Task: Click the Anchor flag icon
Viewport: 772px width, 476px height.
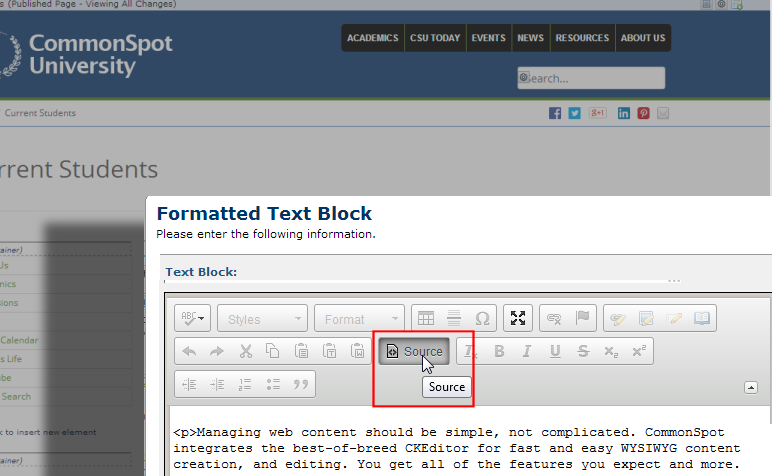Action: point(582,318)
